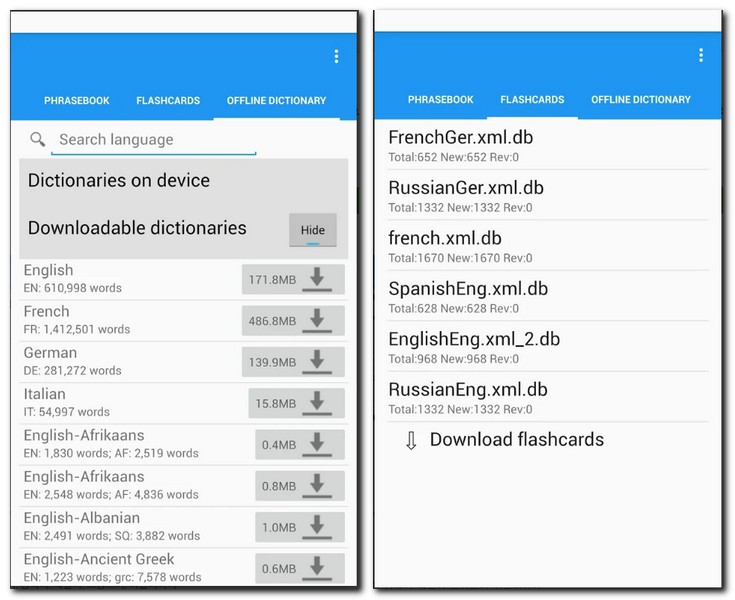This screenshot has height=600, width=735.
Task: Click the search magnifier icon
Action: tap(38, 140)
